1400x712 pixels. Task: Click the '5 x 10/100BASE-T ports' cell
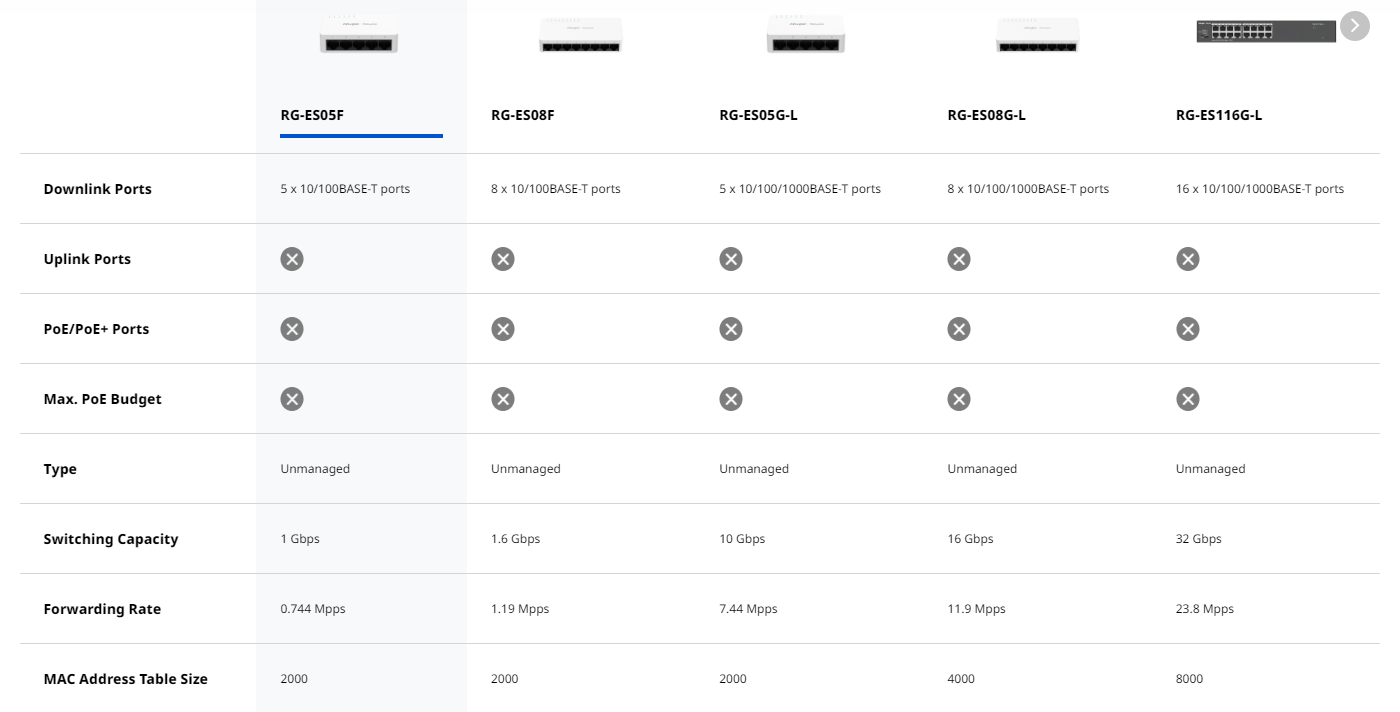coord(345,189)
